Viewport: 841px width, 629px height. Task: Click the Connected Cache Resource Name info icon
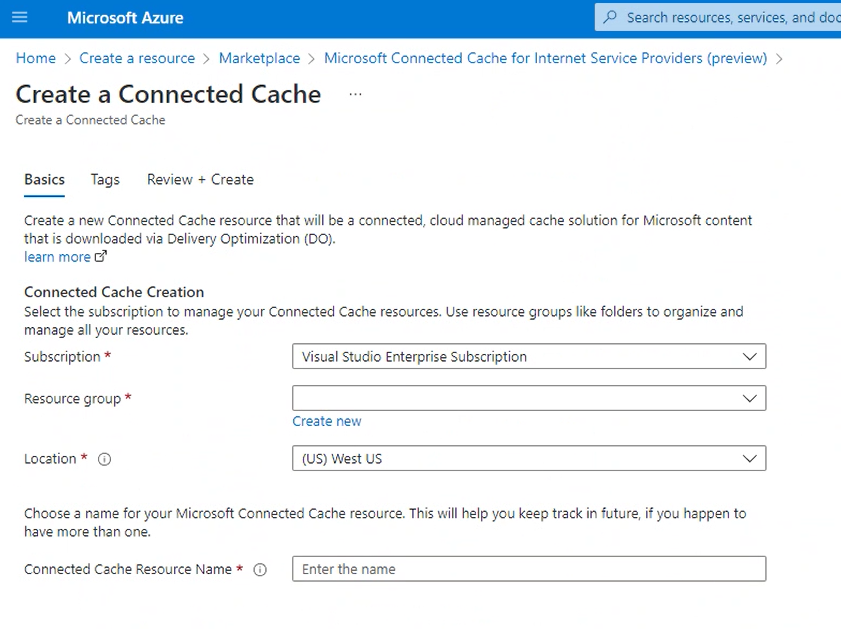[260, 570]
